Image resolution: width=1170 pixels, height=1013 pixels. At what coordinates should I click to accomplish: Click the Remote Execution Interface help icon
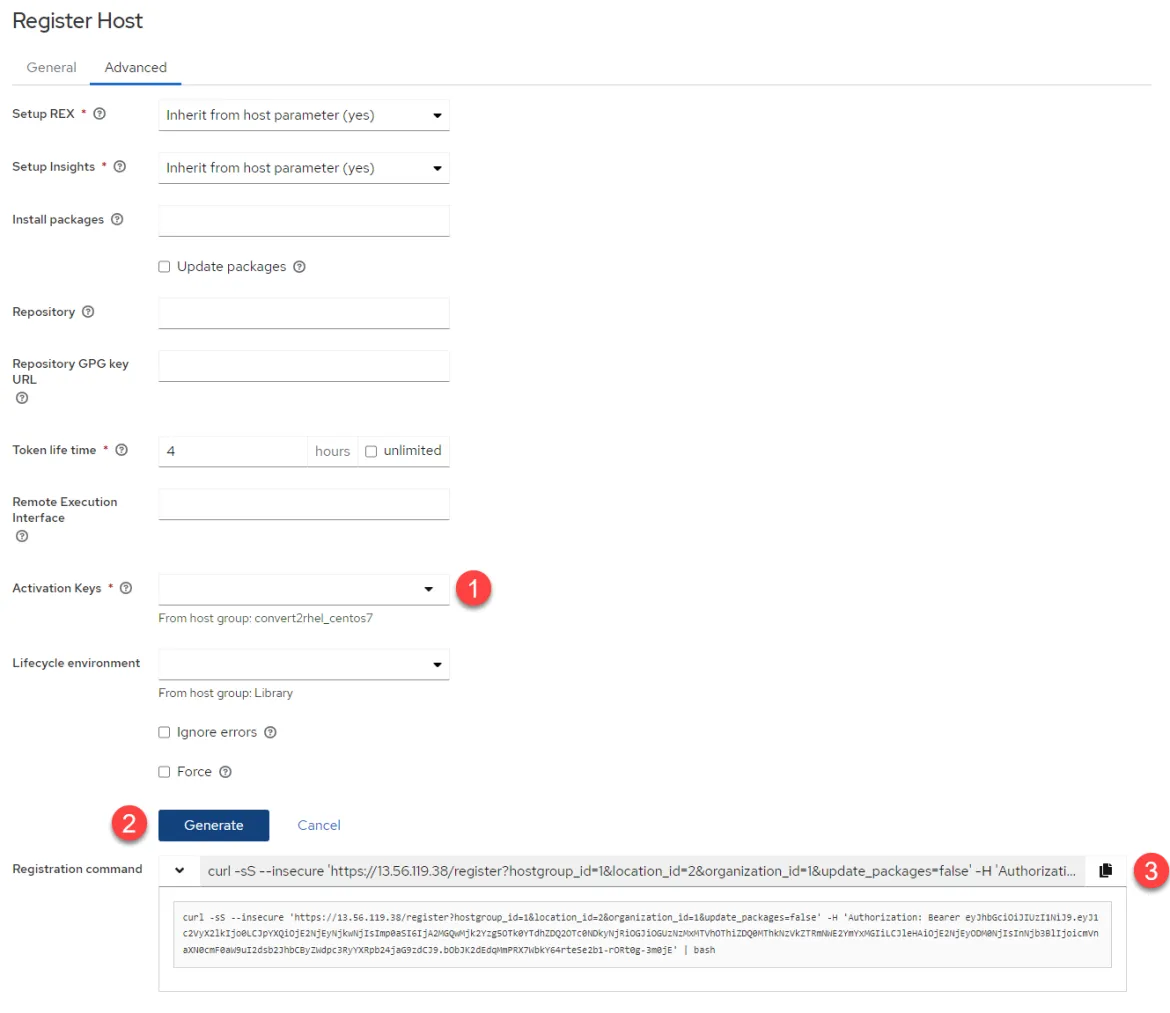(22, 536)
